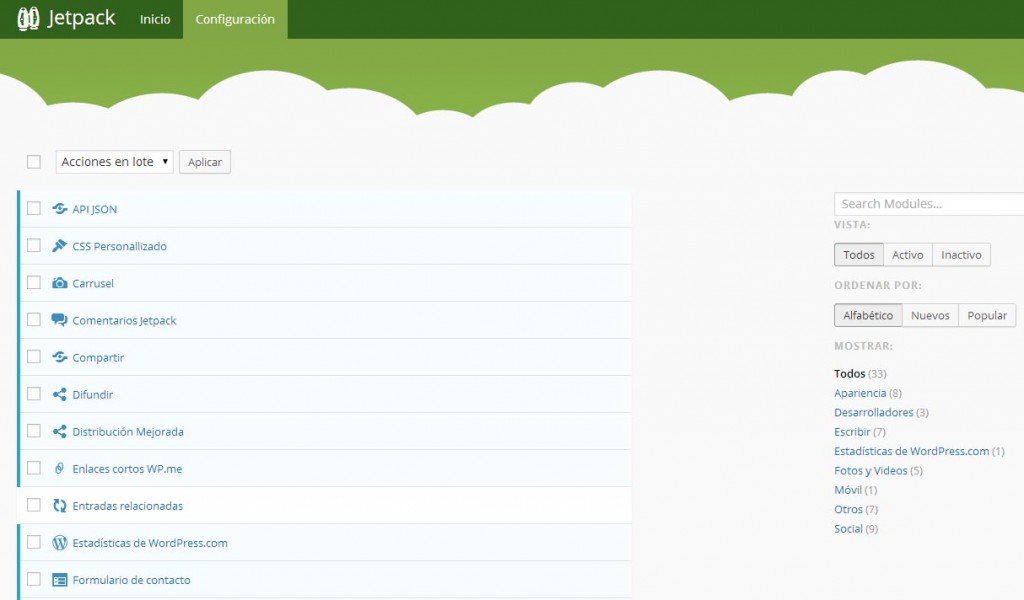This screenshot has width=1024, height=600.
Task: Filter by Desarrolladores category
Action: pos(874,413)
